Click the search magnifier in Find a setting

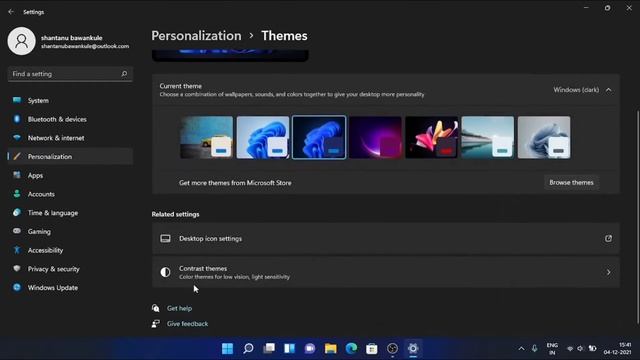pyautogui.click(x=124, y=74)
